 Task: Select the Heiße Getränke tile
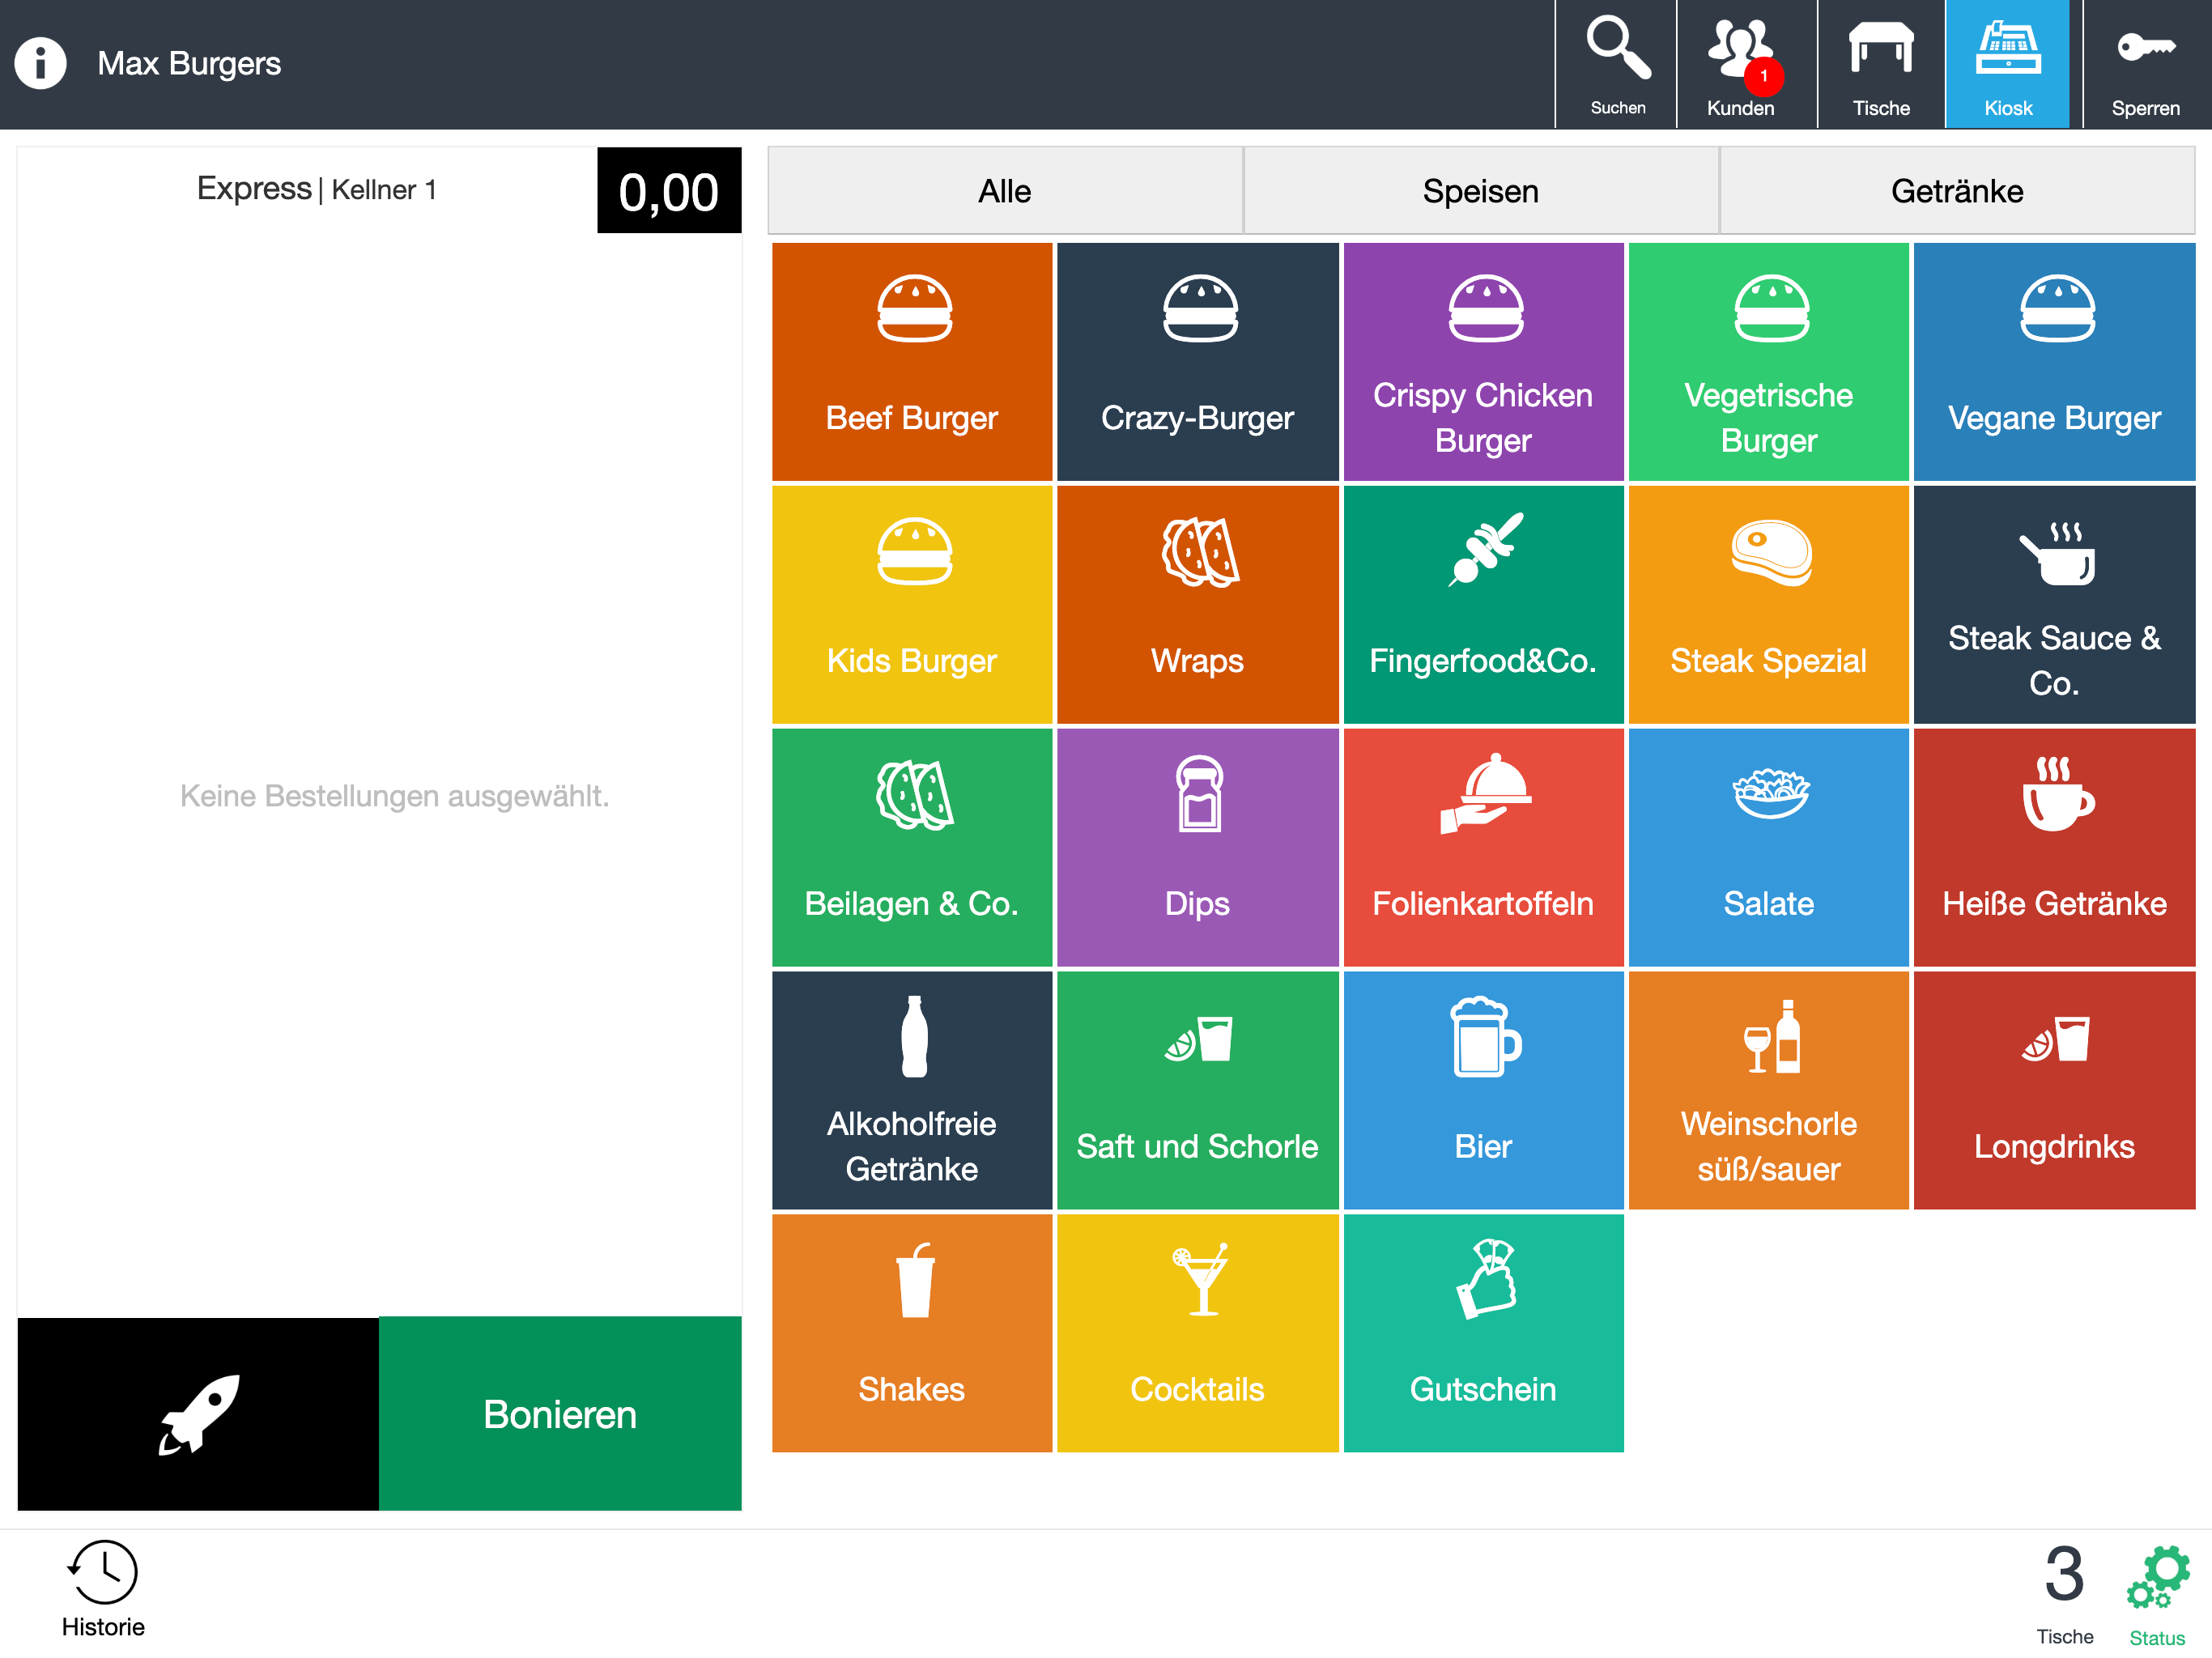point(2054,848)
